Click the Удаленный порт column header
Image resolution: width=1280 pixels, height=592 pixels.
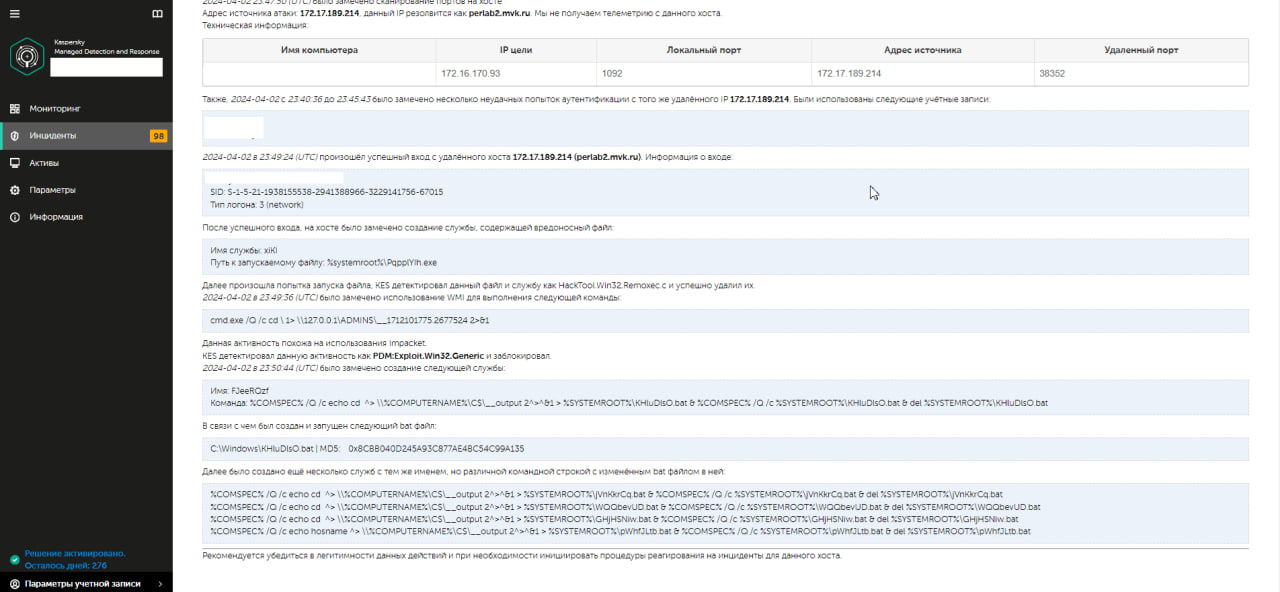click(1141, 49)
